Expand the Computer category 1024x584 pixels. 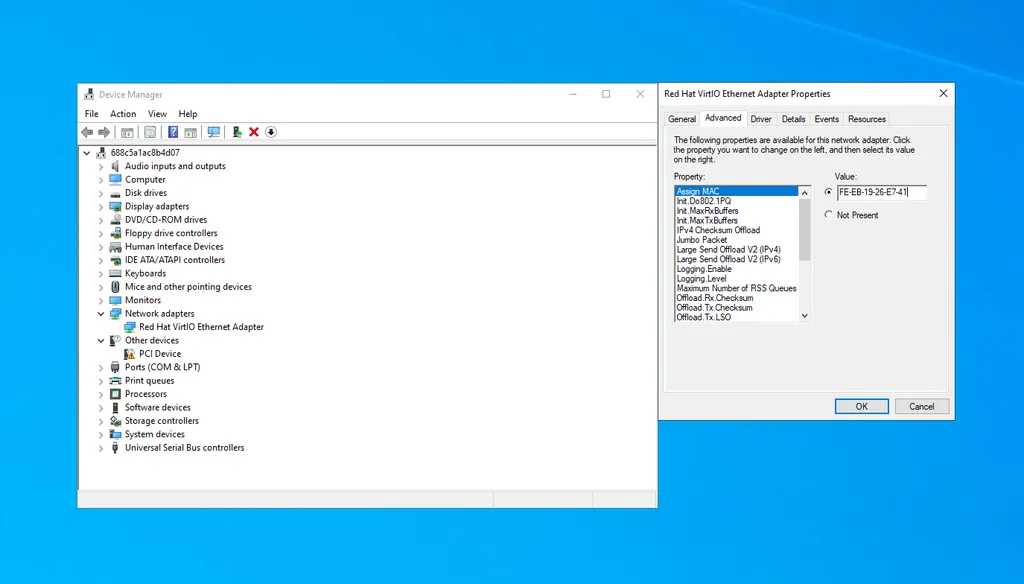tap(101, 180)
